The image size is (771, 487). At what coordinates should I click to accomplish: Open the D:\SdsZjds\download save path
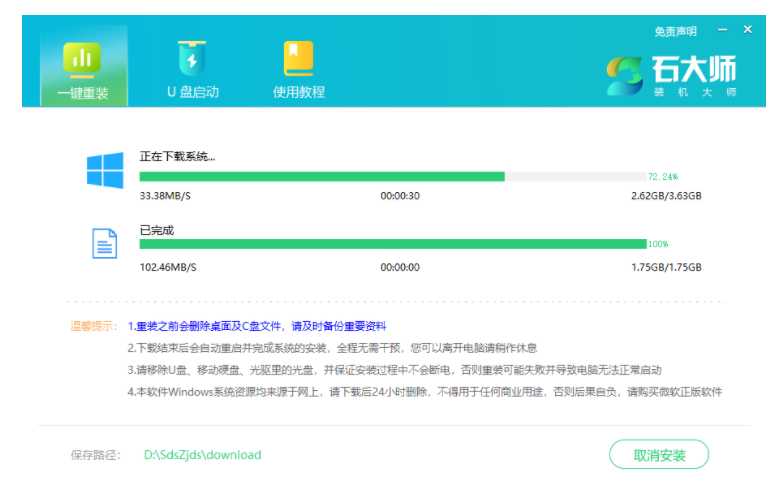coord(202,455)
